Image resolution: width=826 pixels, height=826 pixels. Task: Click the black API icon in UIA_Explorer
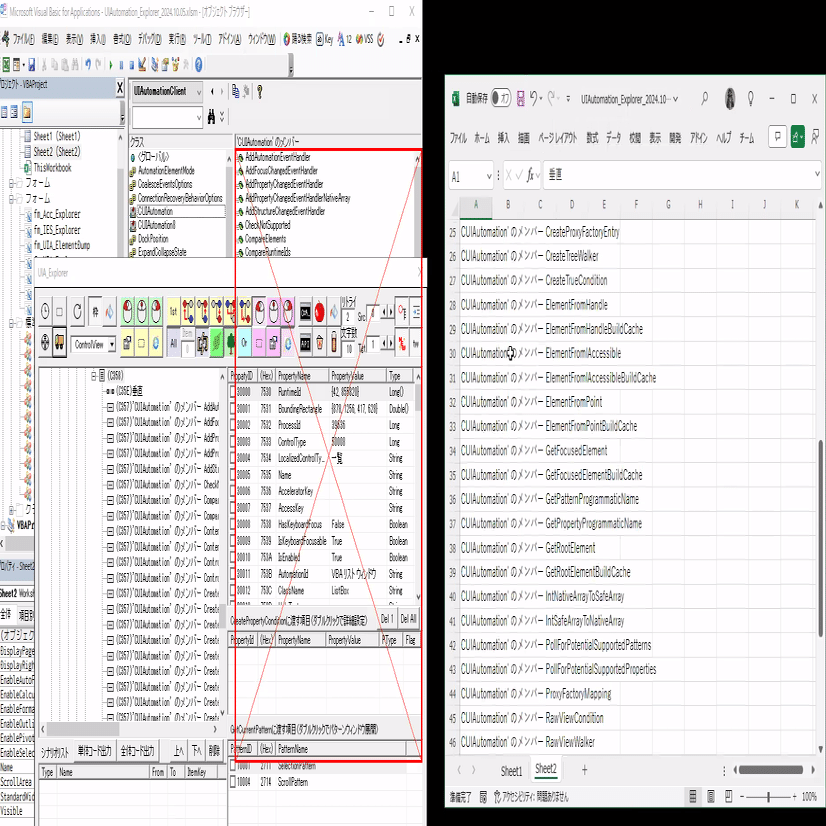pyautogui.click(x=305, y=343)
